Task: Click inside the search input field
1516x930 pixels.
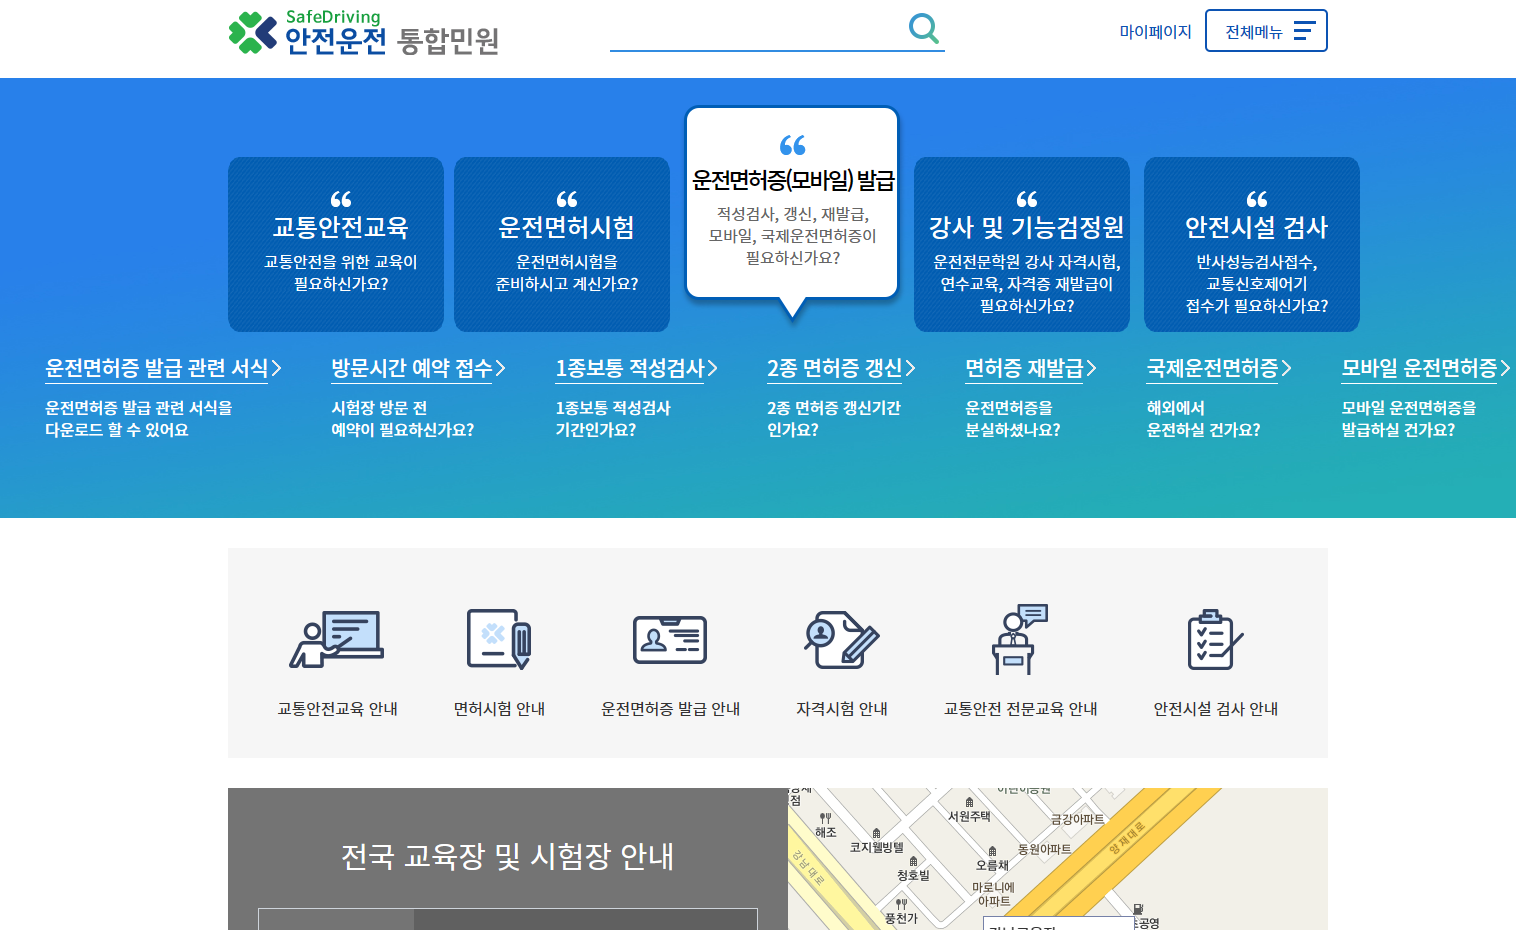Action: click(770, 35)
